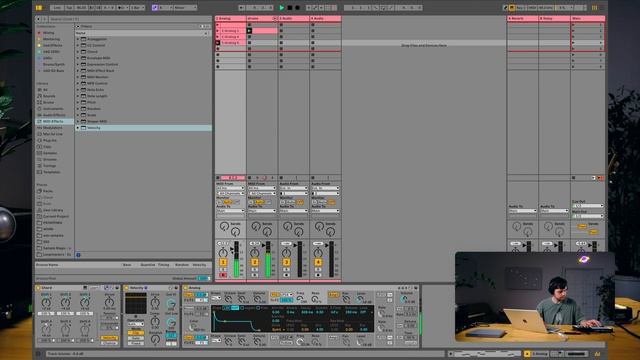Expand the Random folder in browser

pyautogui.click(x=78, y=109)
